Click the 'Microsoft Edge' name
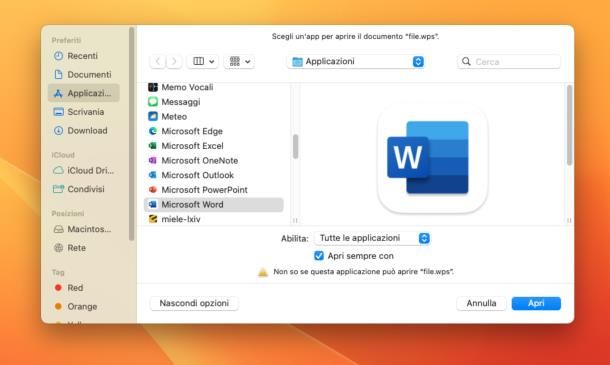610x365 pixels. (x=192, y=131)
